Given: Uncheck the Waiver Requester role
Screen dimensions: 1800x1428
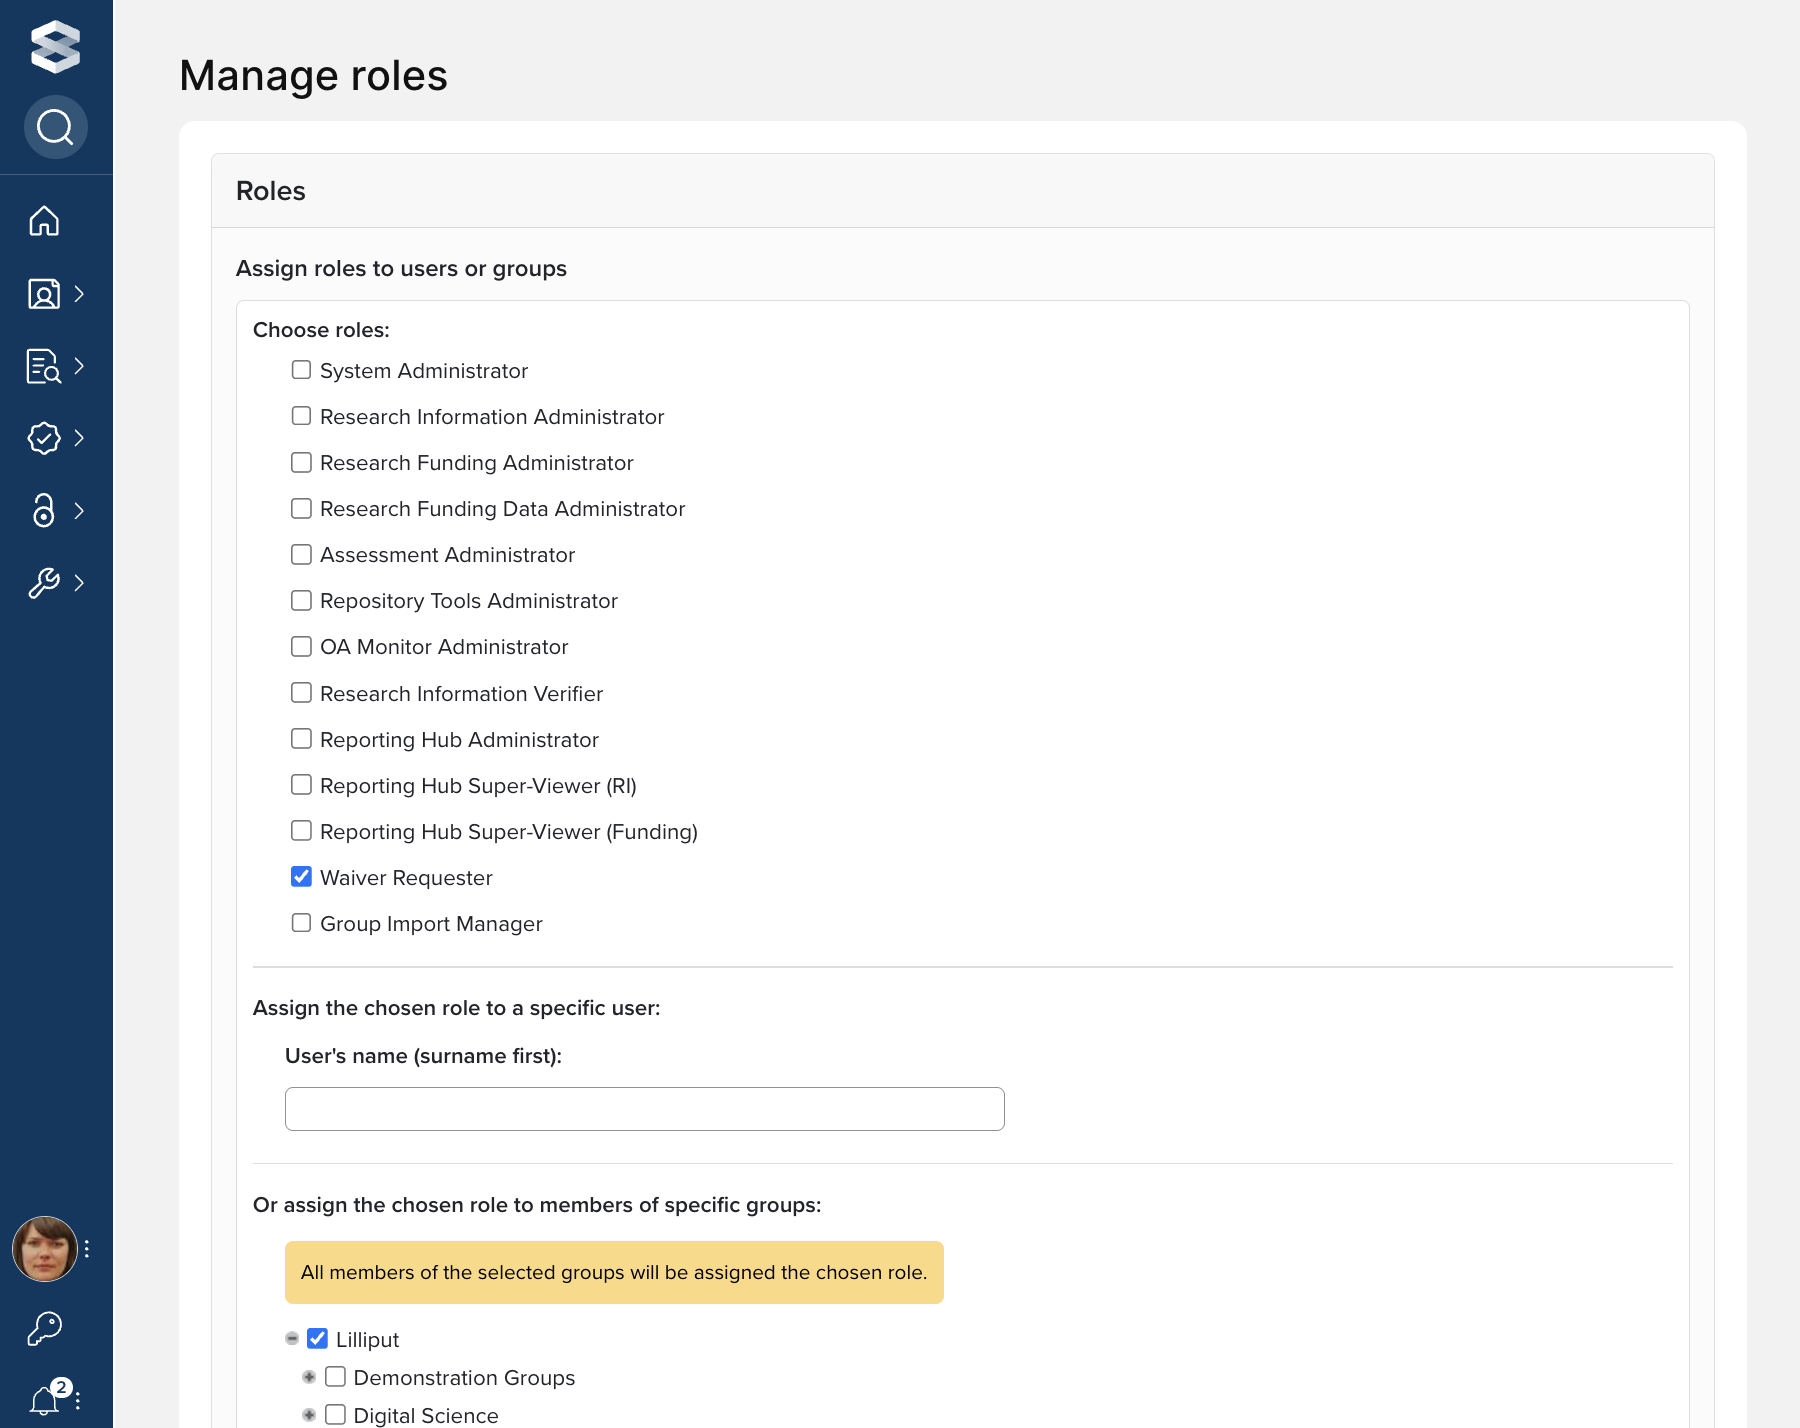Looking at the screenshot, I should click(x=301, y=877).
